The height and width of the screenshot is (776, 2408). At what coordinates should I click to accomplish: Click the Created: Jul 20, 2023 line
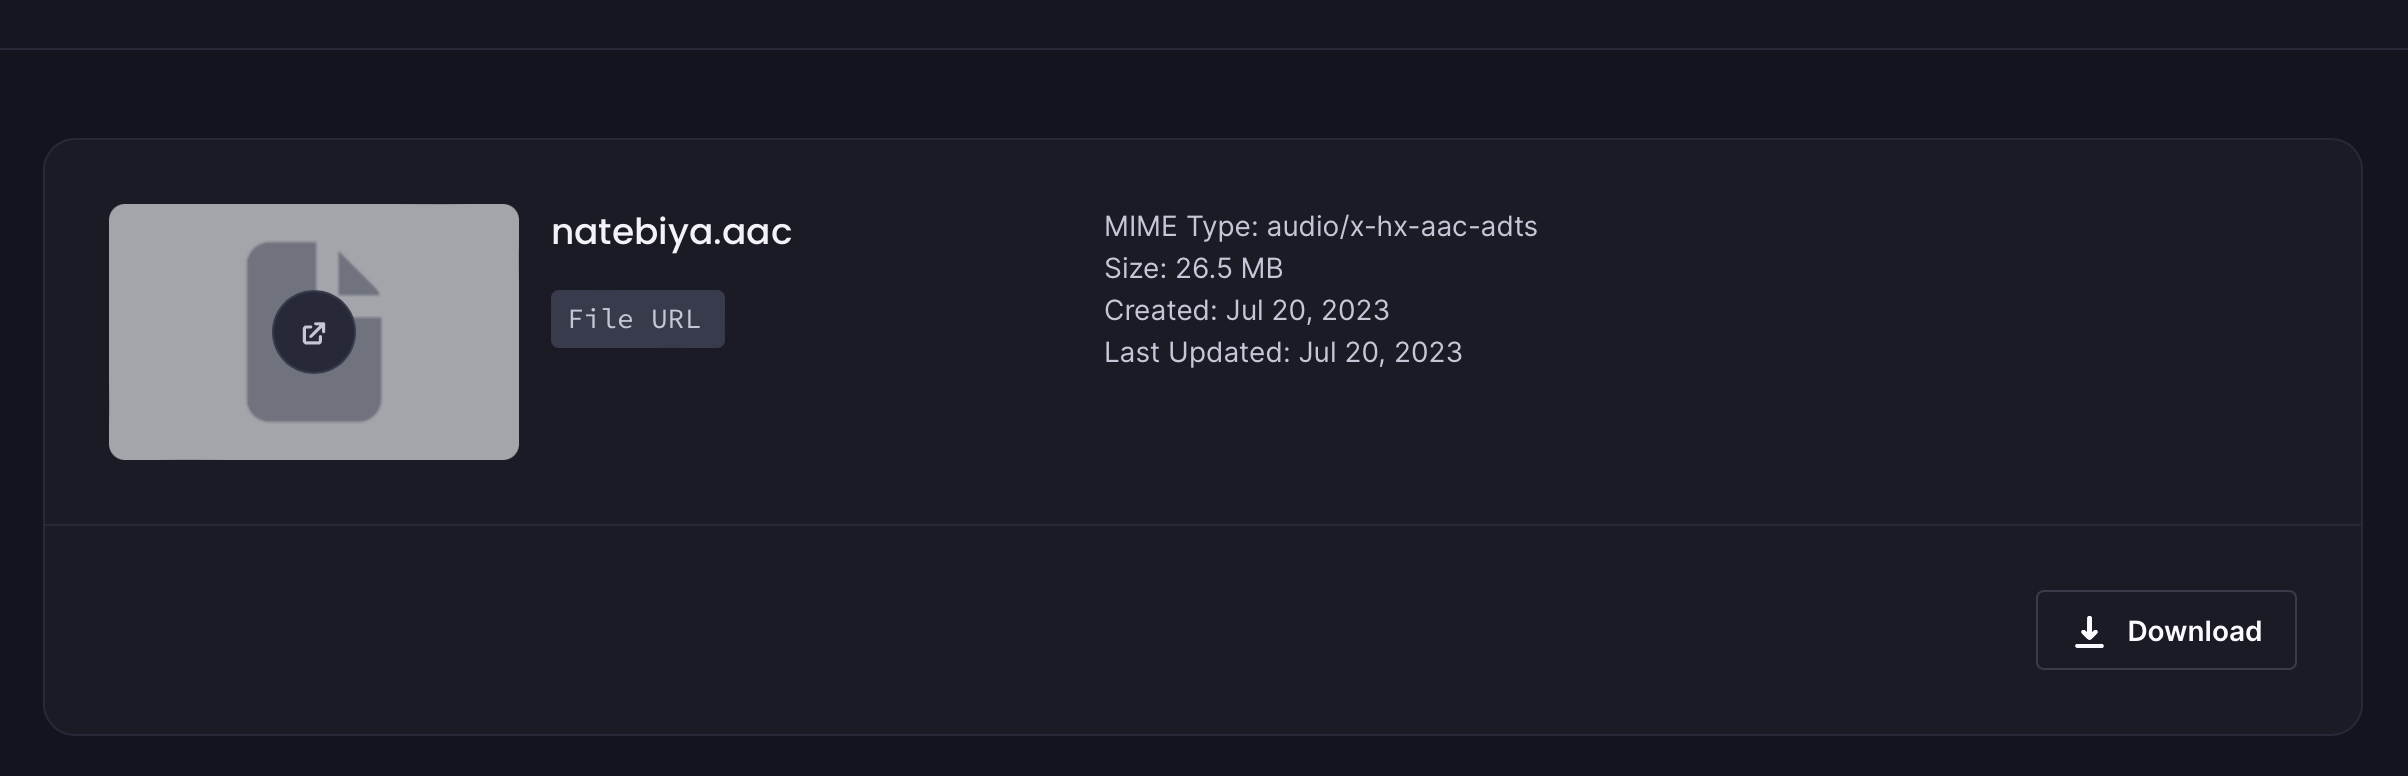tap(1246, 310)
